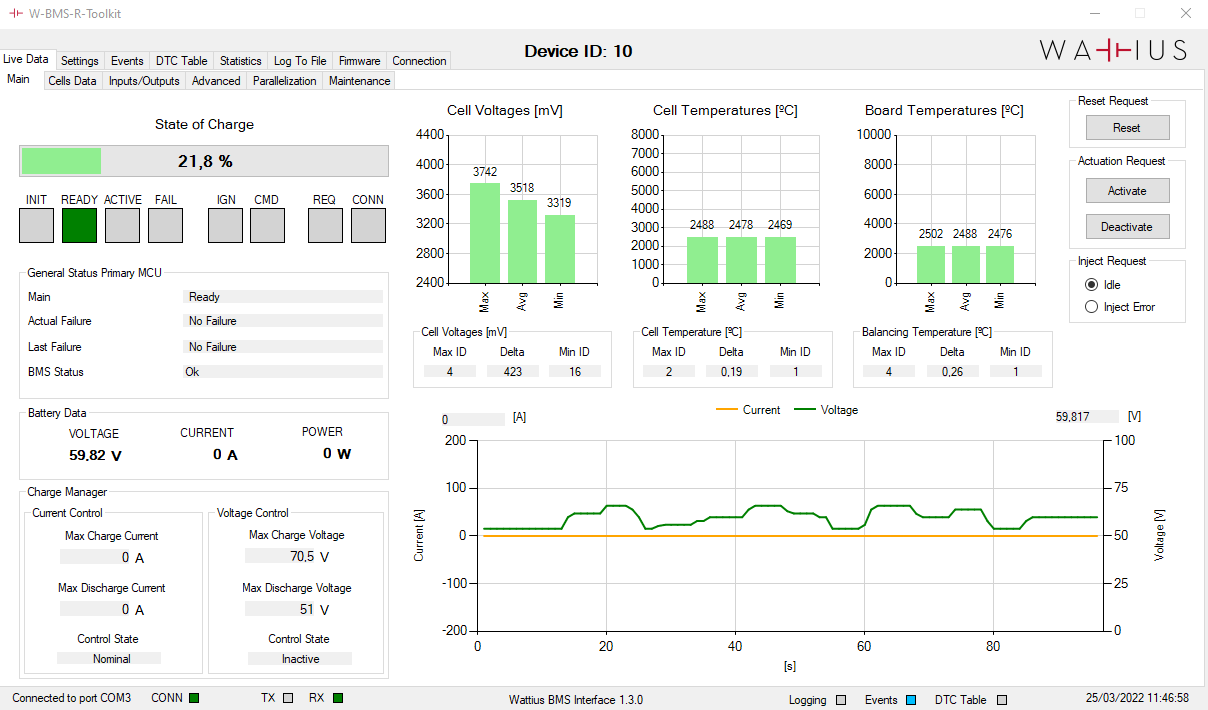This screenshot has height=710, width=1208.
Task: Open the Events tab
Action: [127, 61]
